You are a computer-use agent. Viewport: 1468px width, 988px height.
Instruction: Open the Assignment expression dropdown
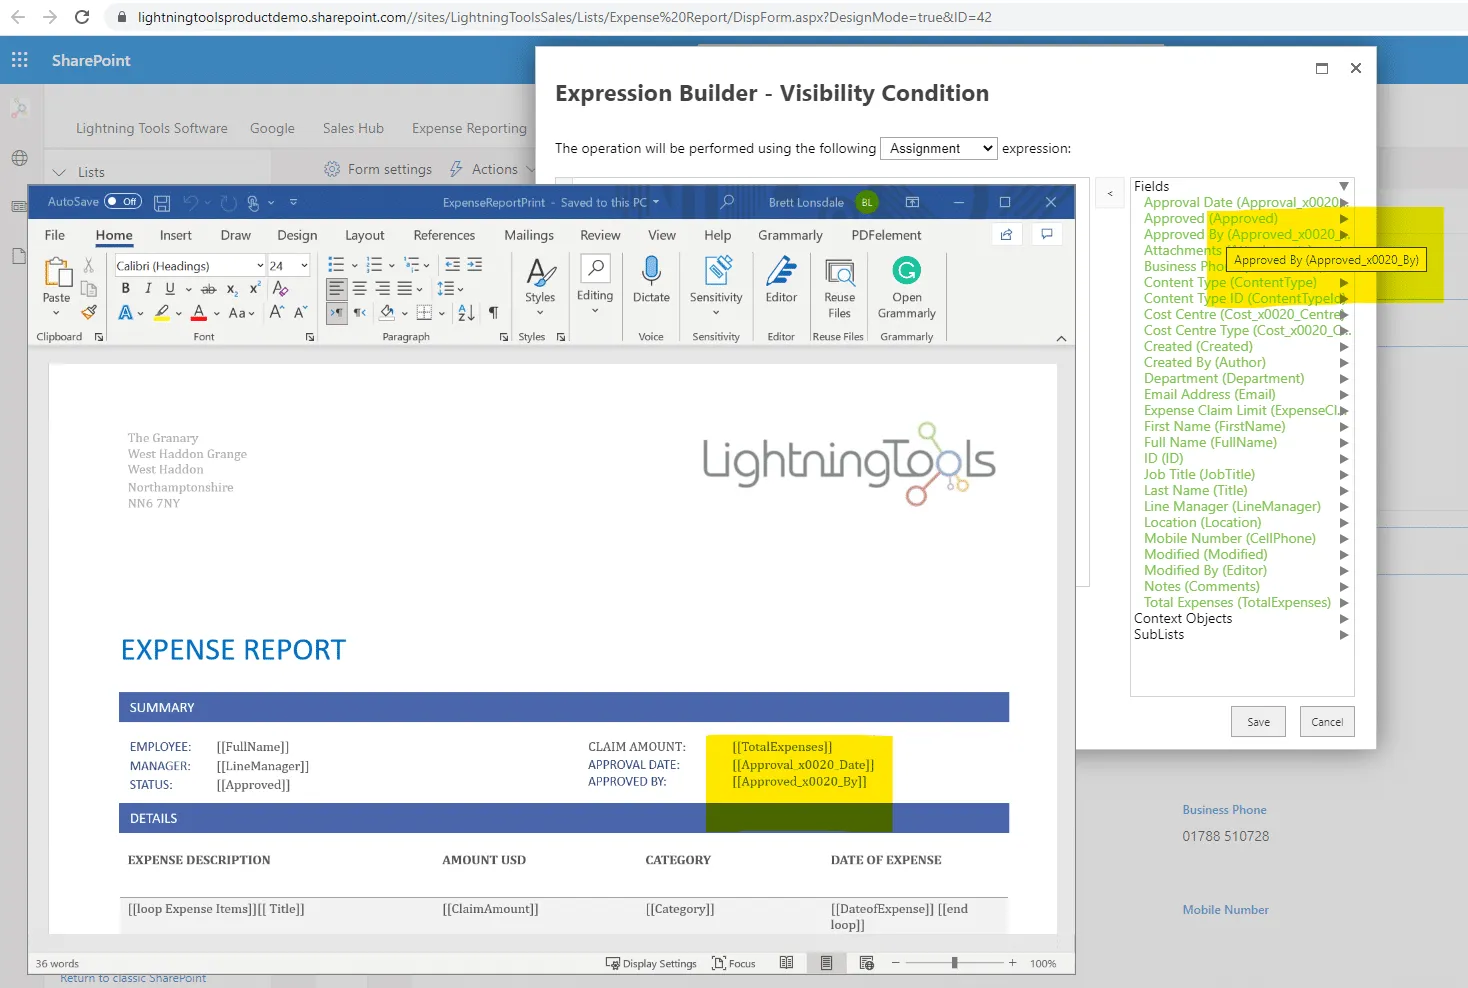(937, 148)
